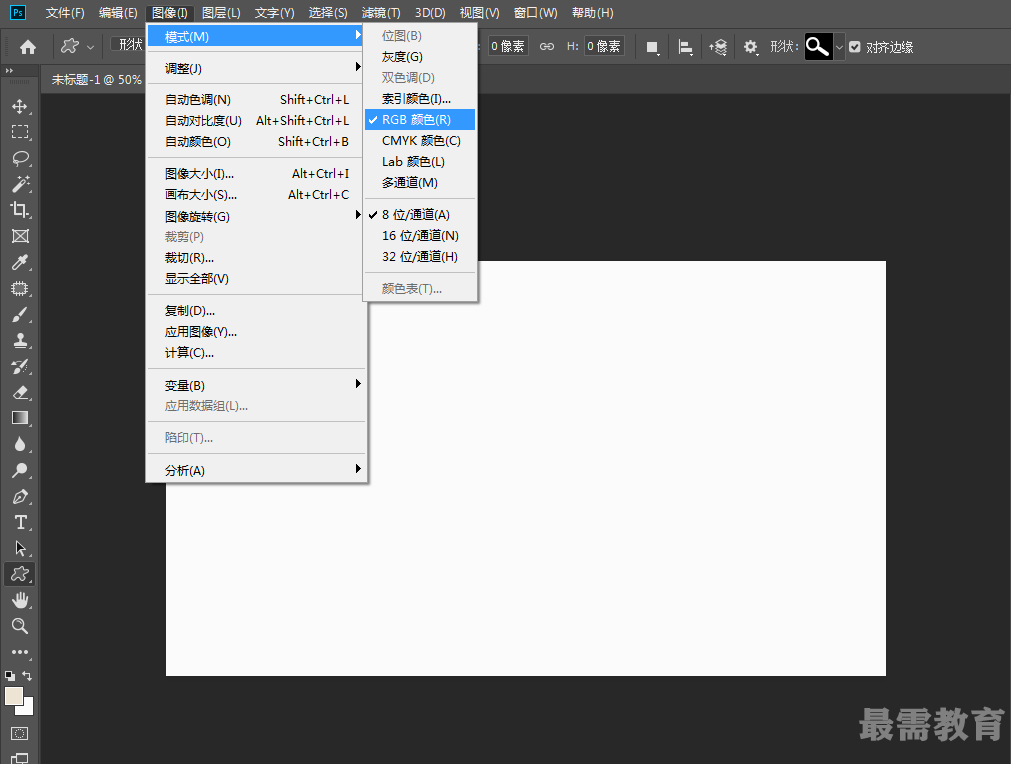This screenshot has height=764, width=1011.
Task: Select the Path Selection arrow tool
Action: click(x=20, y=548)
